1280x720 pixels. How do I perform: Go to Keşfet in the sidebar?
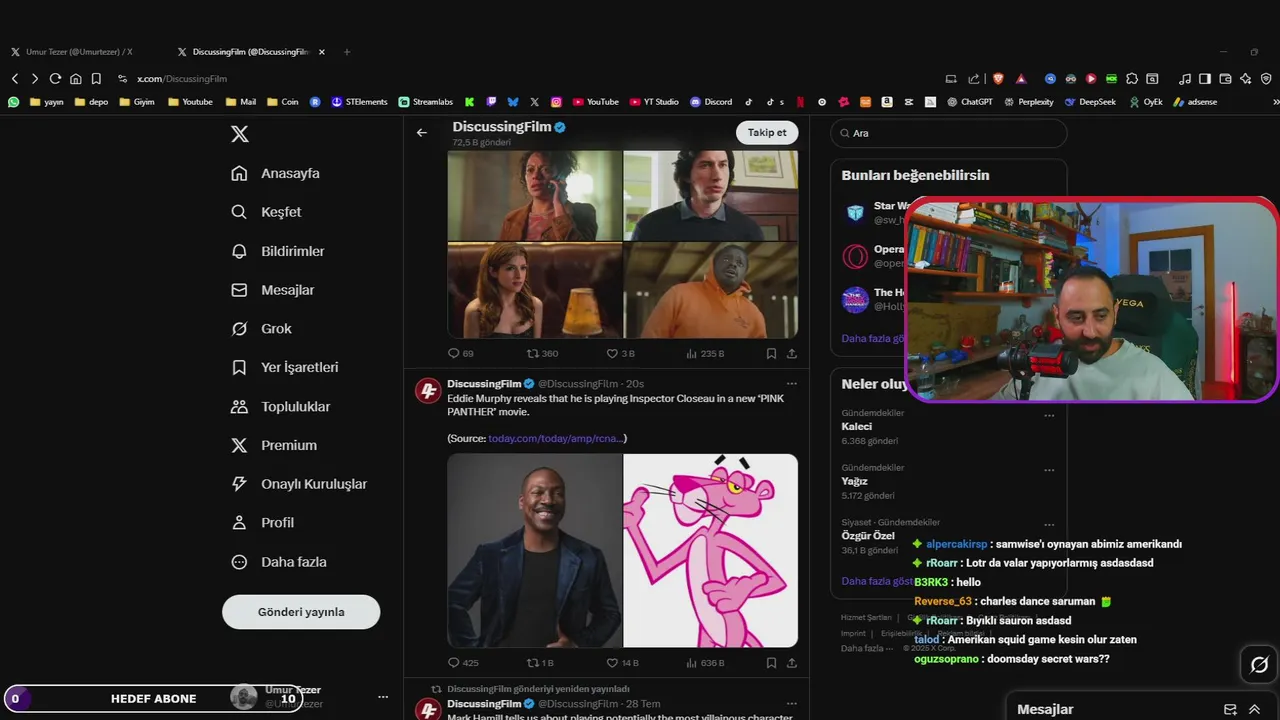[266, 212]
